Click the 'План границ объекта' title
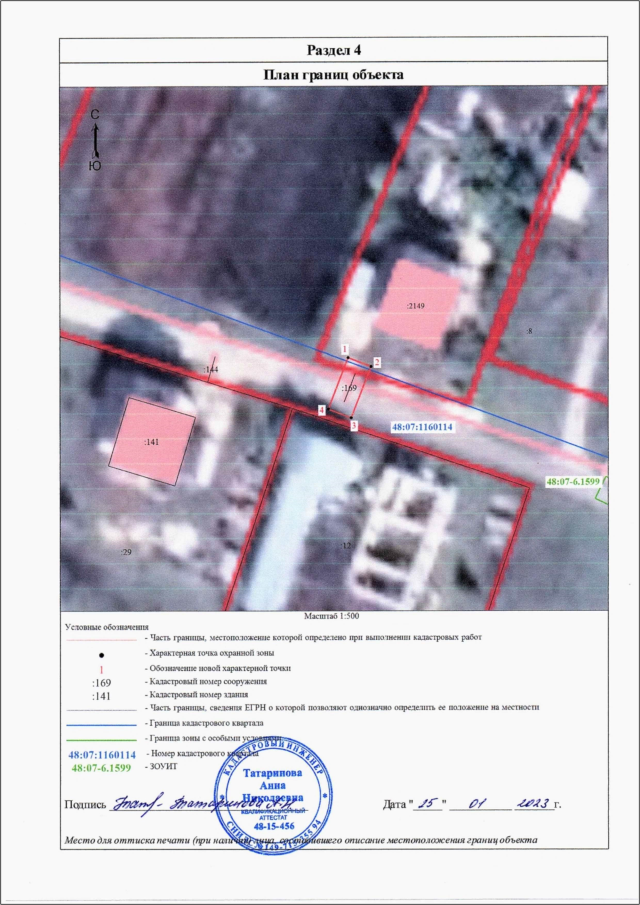 (332, 74)
